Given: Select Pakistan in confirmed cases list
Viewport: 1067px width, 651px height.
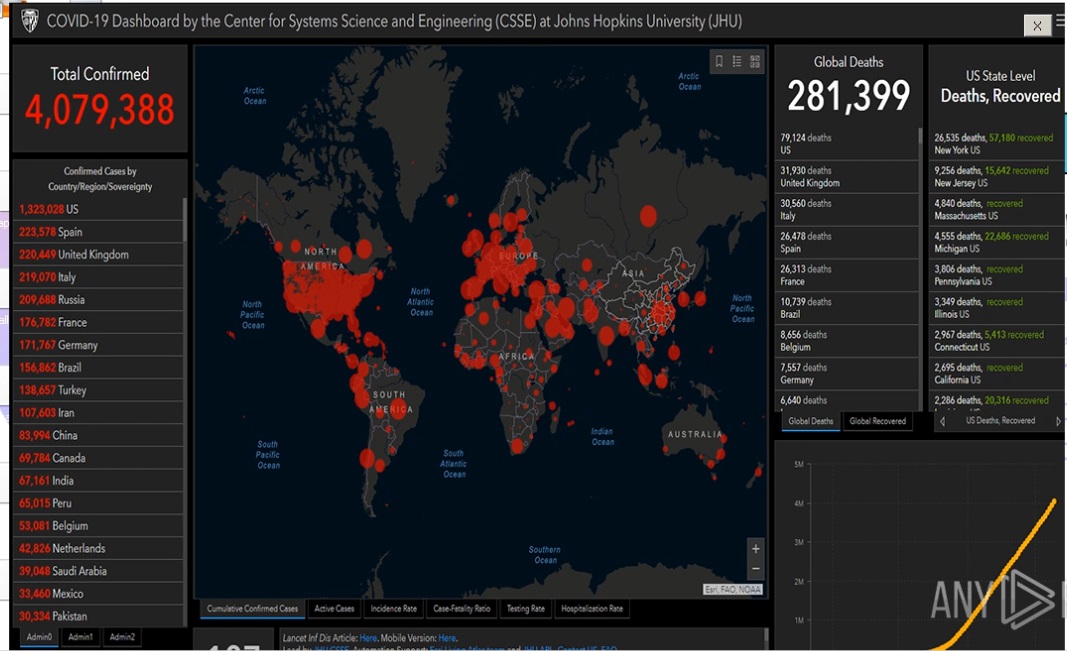Looking at the screenshot, I should pyautogui.click(x=98, y=616).
